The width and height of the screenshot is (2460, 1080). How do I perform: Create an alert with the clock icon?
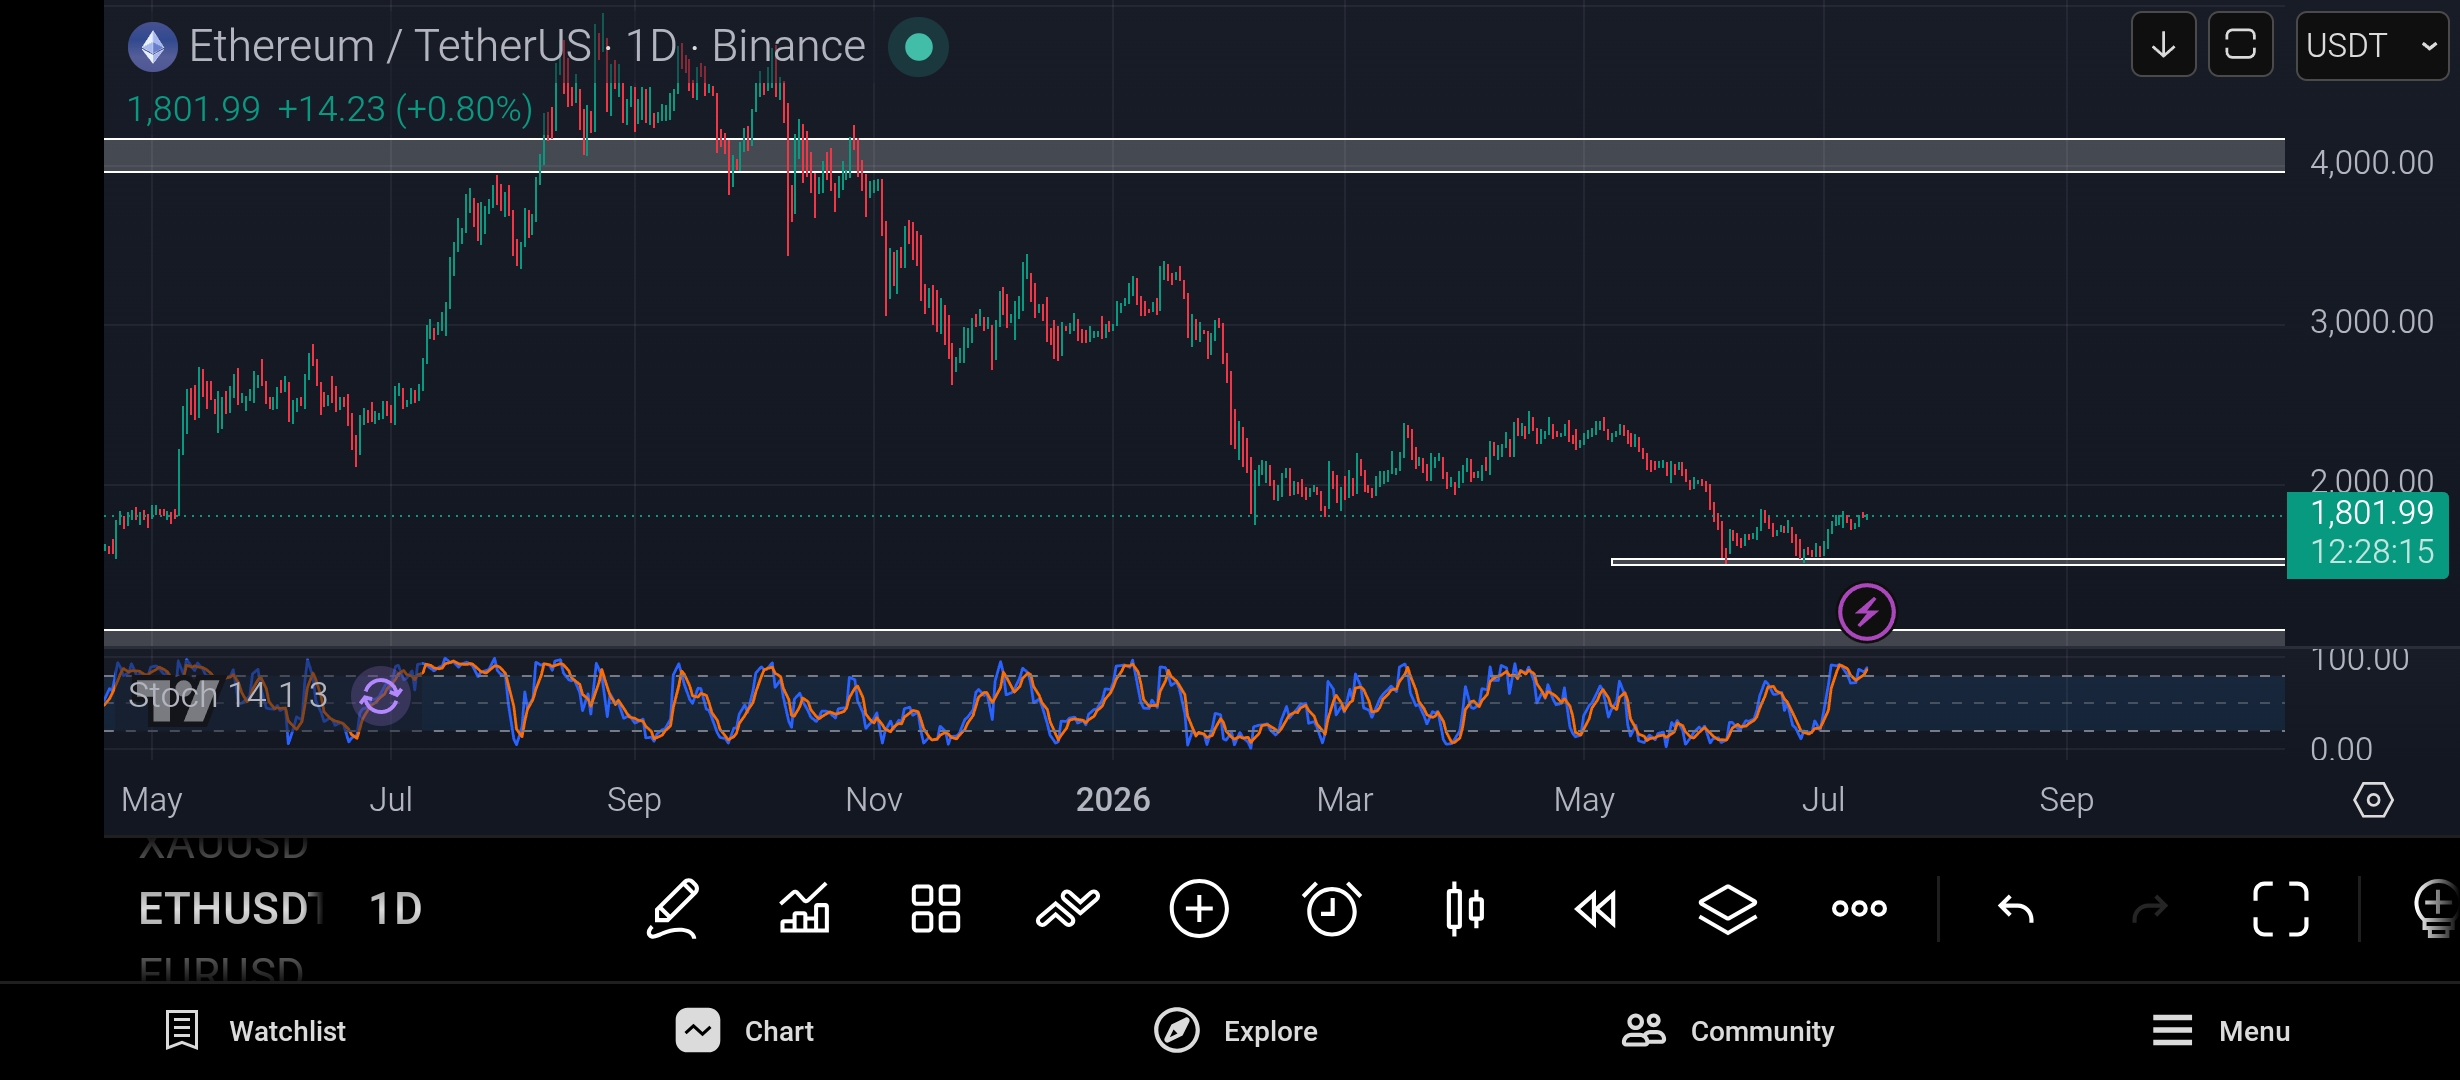[1332, 909]
